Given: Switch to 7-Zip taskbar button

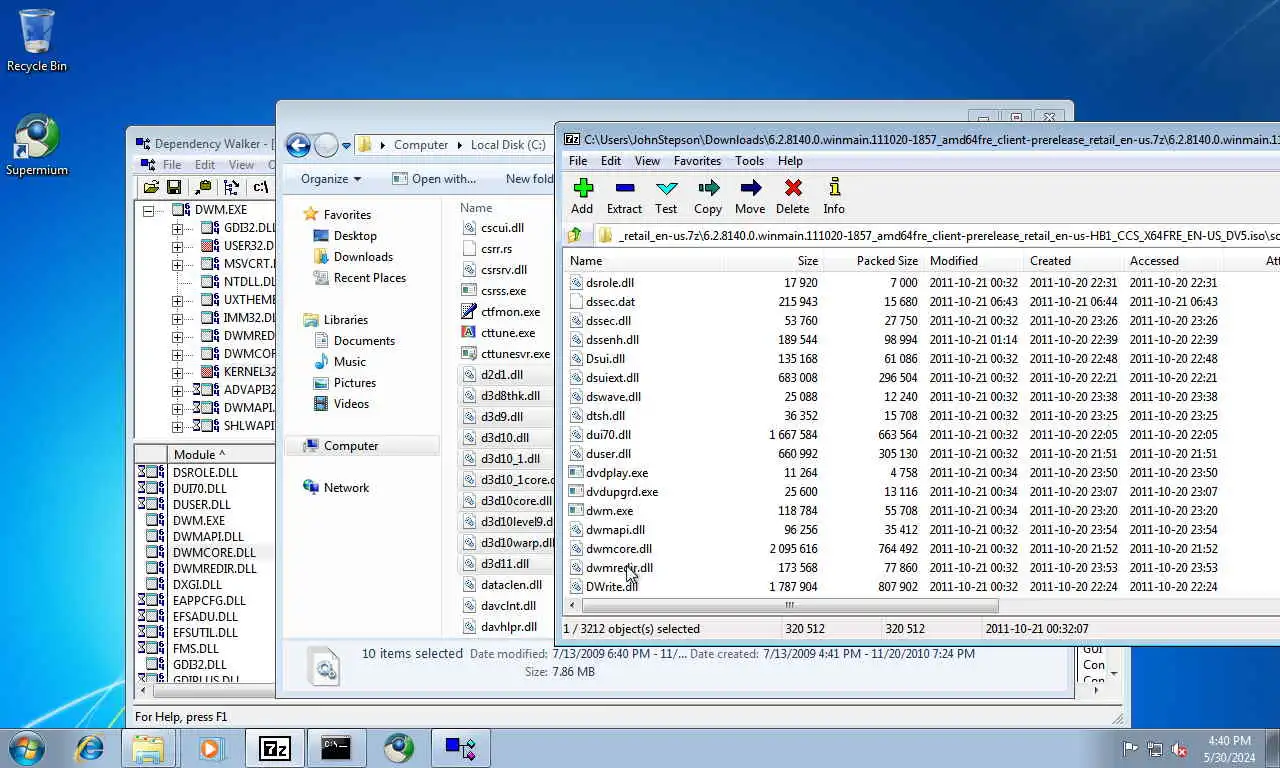Looking at the screenshot, I should pos(274,747).
